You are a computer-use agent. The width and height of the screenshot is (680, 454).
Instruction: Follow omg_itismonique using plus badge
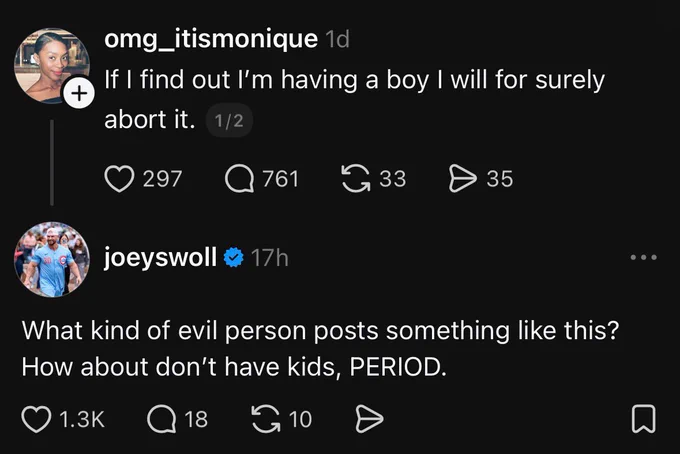click(79, 93)
